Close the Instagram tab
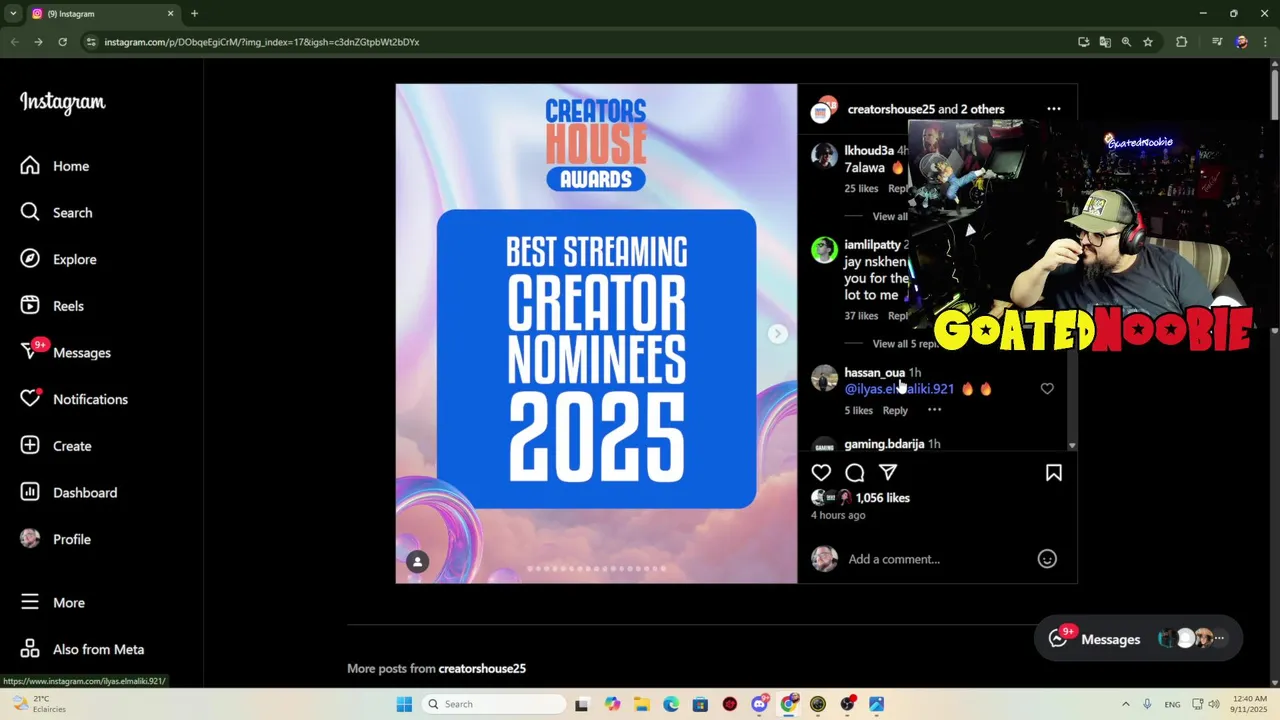 click(170, 14)
